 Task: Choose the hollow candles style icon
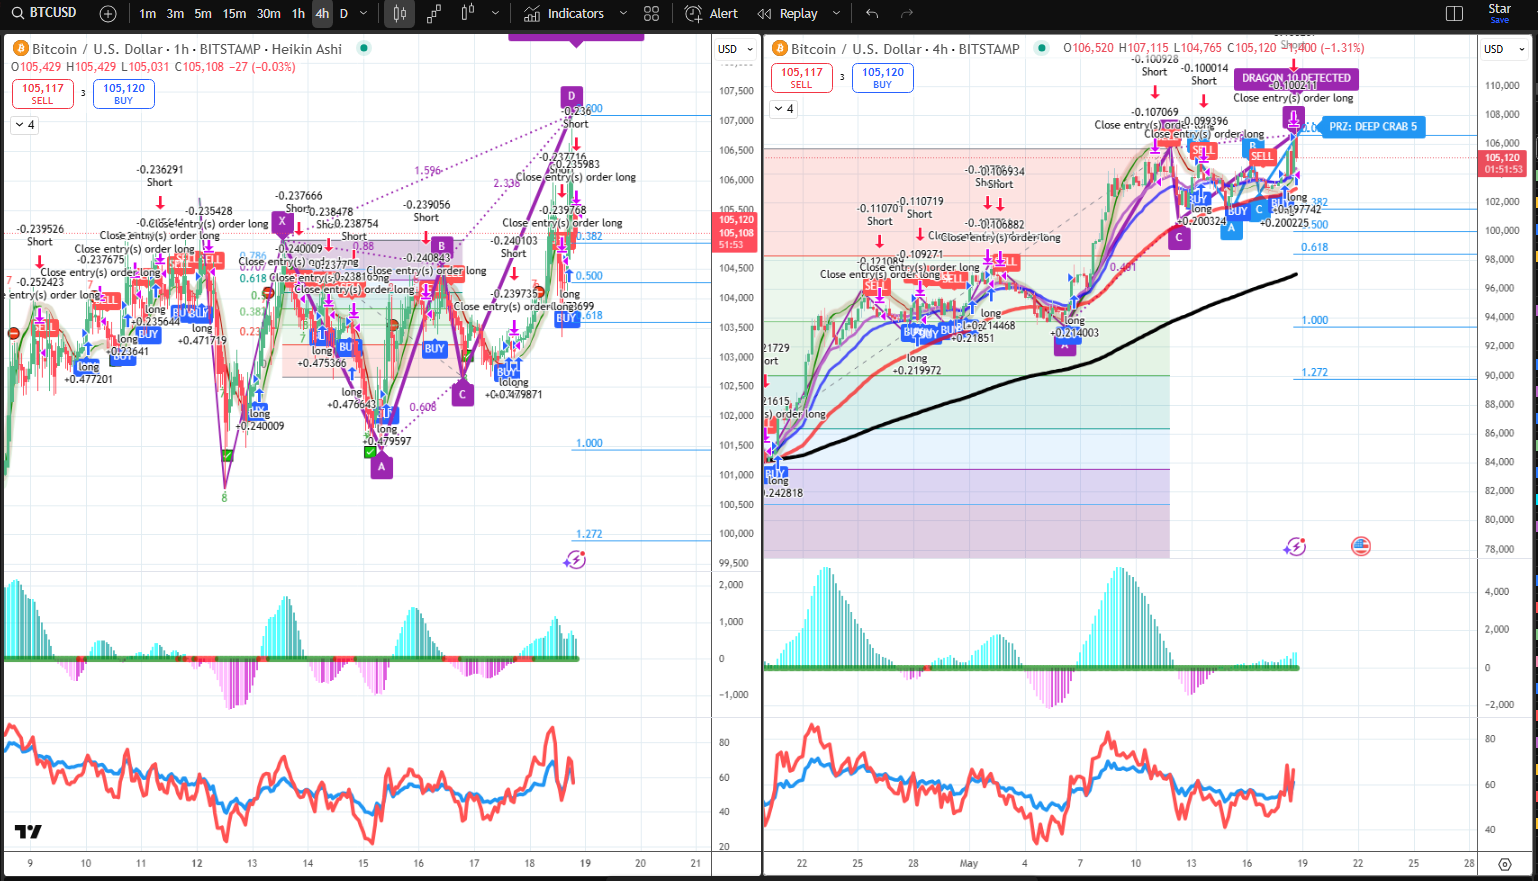[x=468, y=14]
